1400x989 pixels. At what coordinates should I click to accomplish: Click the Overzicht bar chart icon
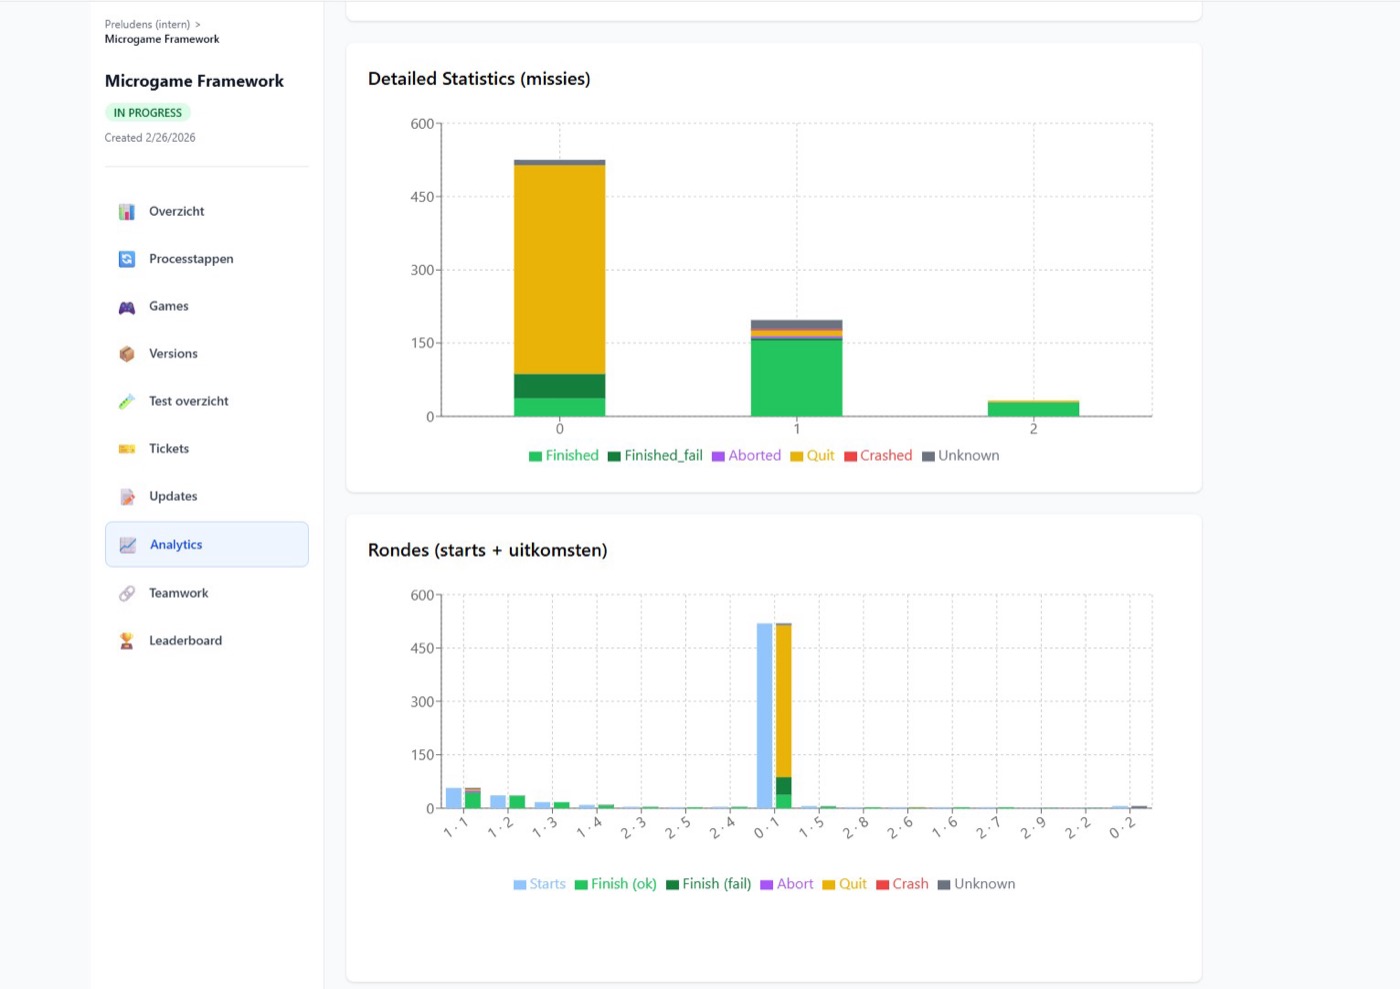click(127, 212)
